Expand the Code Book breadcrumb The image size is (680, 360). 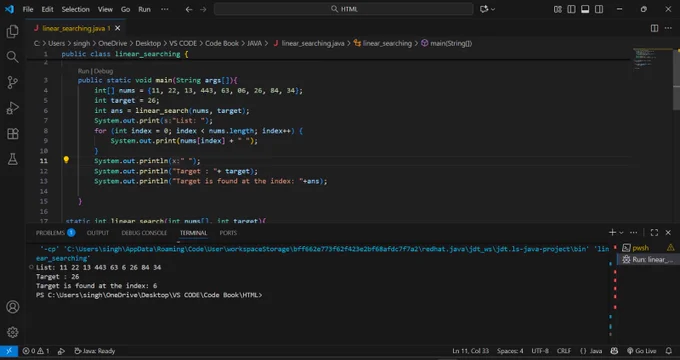[x=222, y=43]
